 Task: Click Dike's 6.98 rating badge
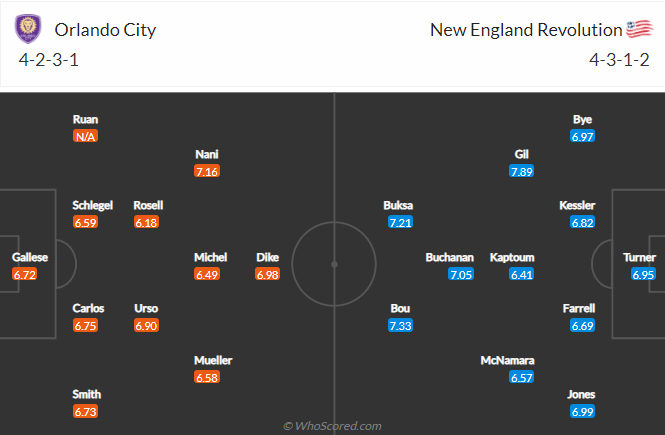pyautogui.click(x=268, y=274)
